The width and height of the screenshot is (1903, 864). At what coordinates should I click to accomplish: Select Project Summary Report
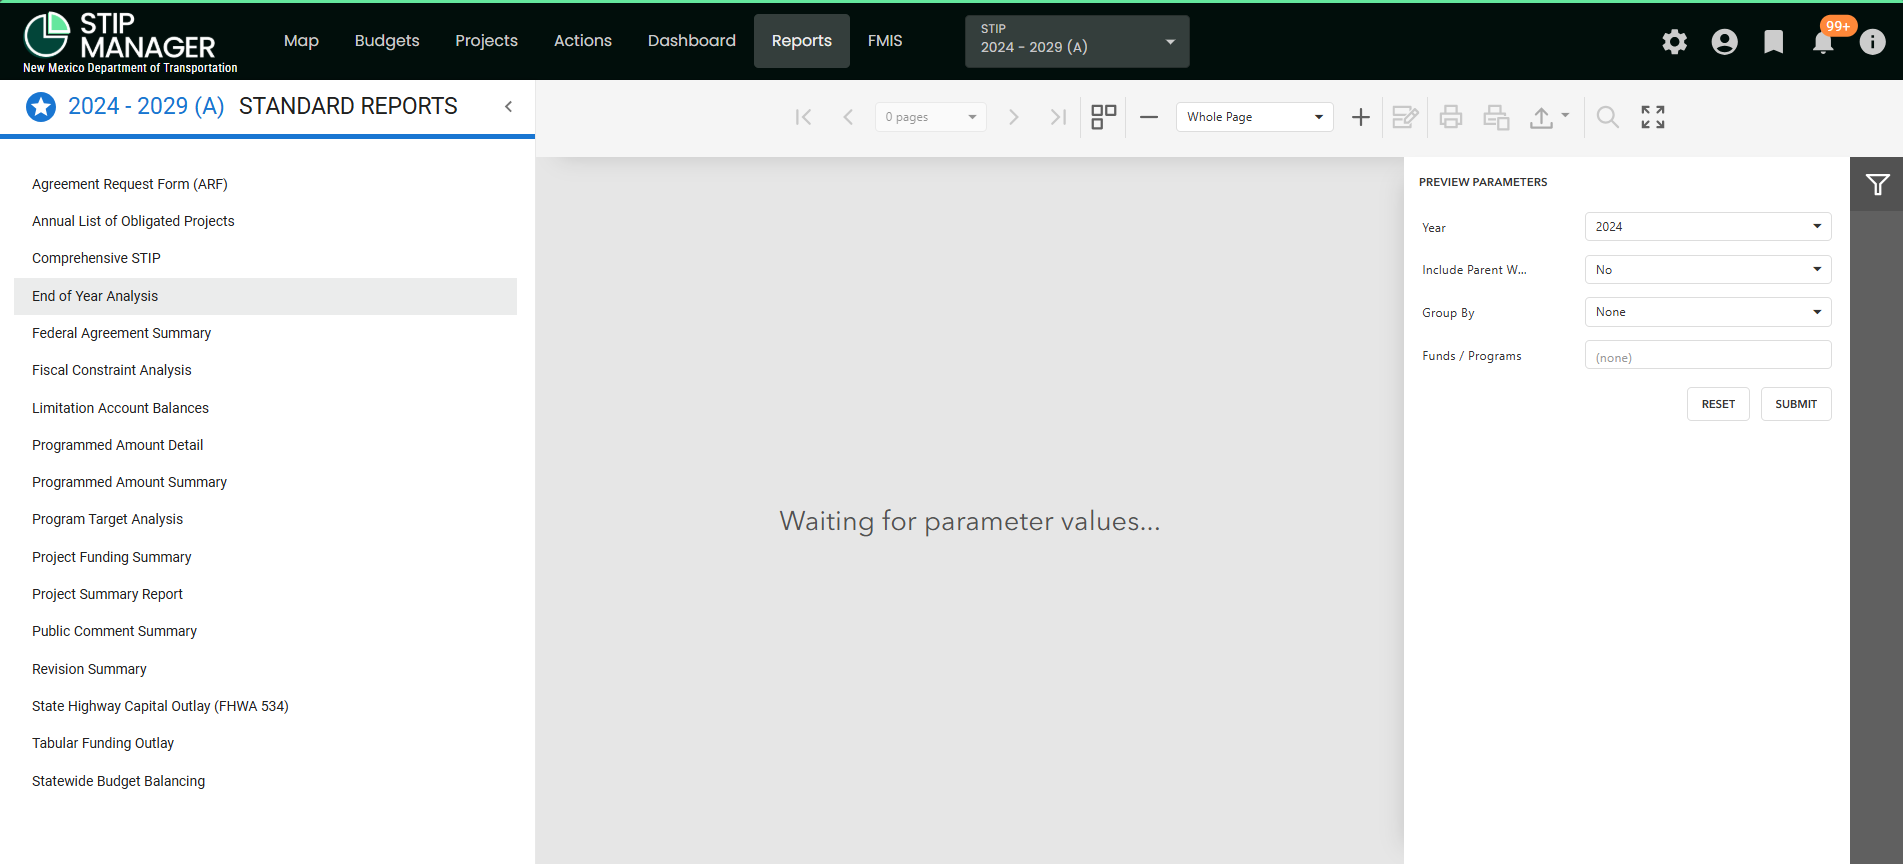point(265,594)
